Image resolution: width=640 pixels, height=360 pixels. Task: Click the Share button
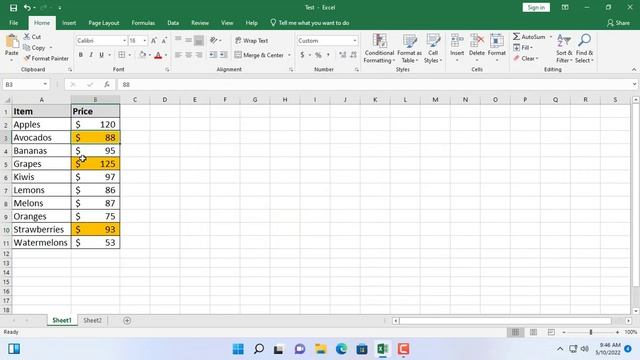click(618, 23)
